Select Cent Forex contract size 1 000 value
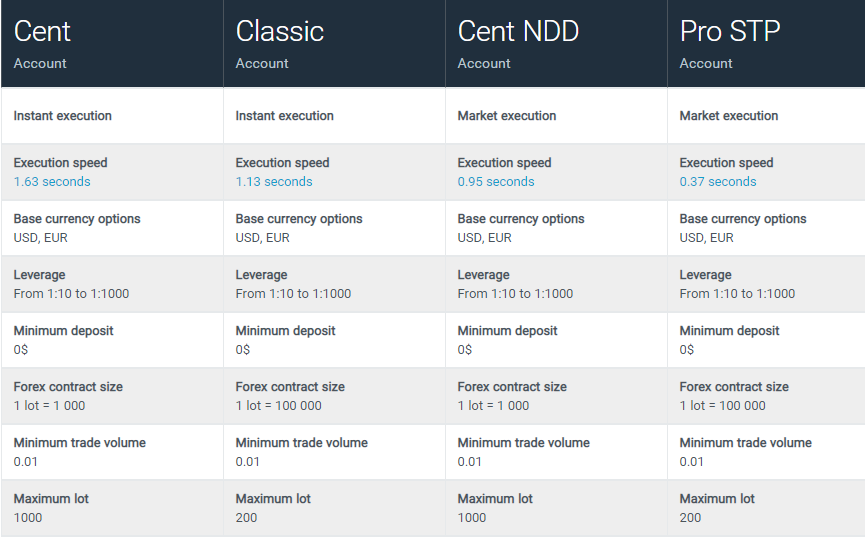This screenshot has height=537, width=865. tap(49, 406)
